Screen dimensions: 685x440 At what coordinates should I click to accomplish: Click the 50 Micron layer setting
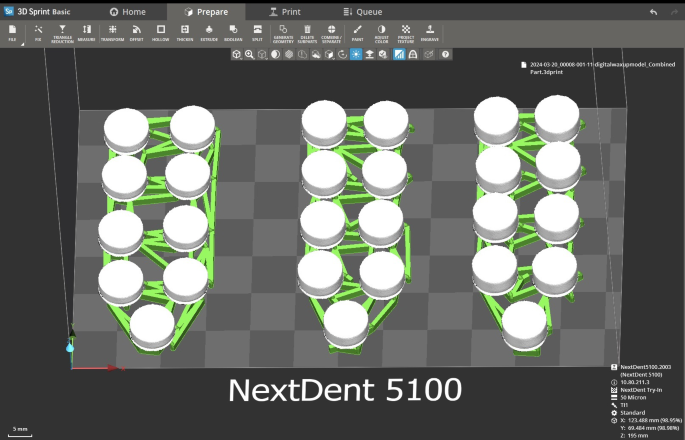[x=633, y=398]
